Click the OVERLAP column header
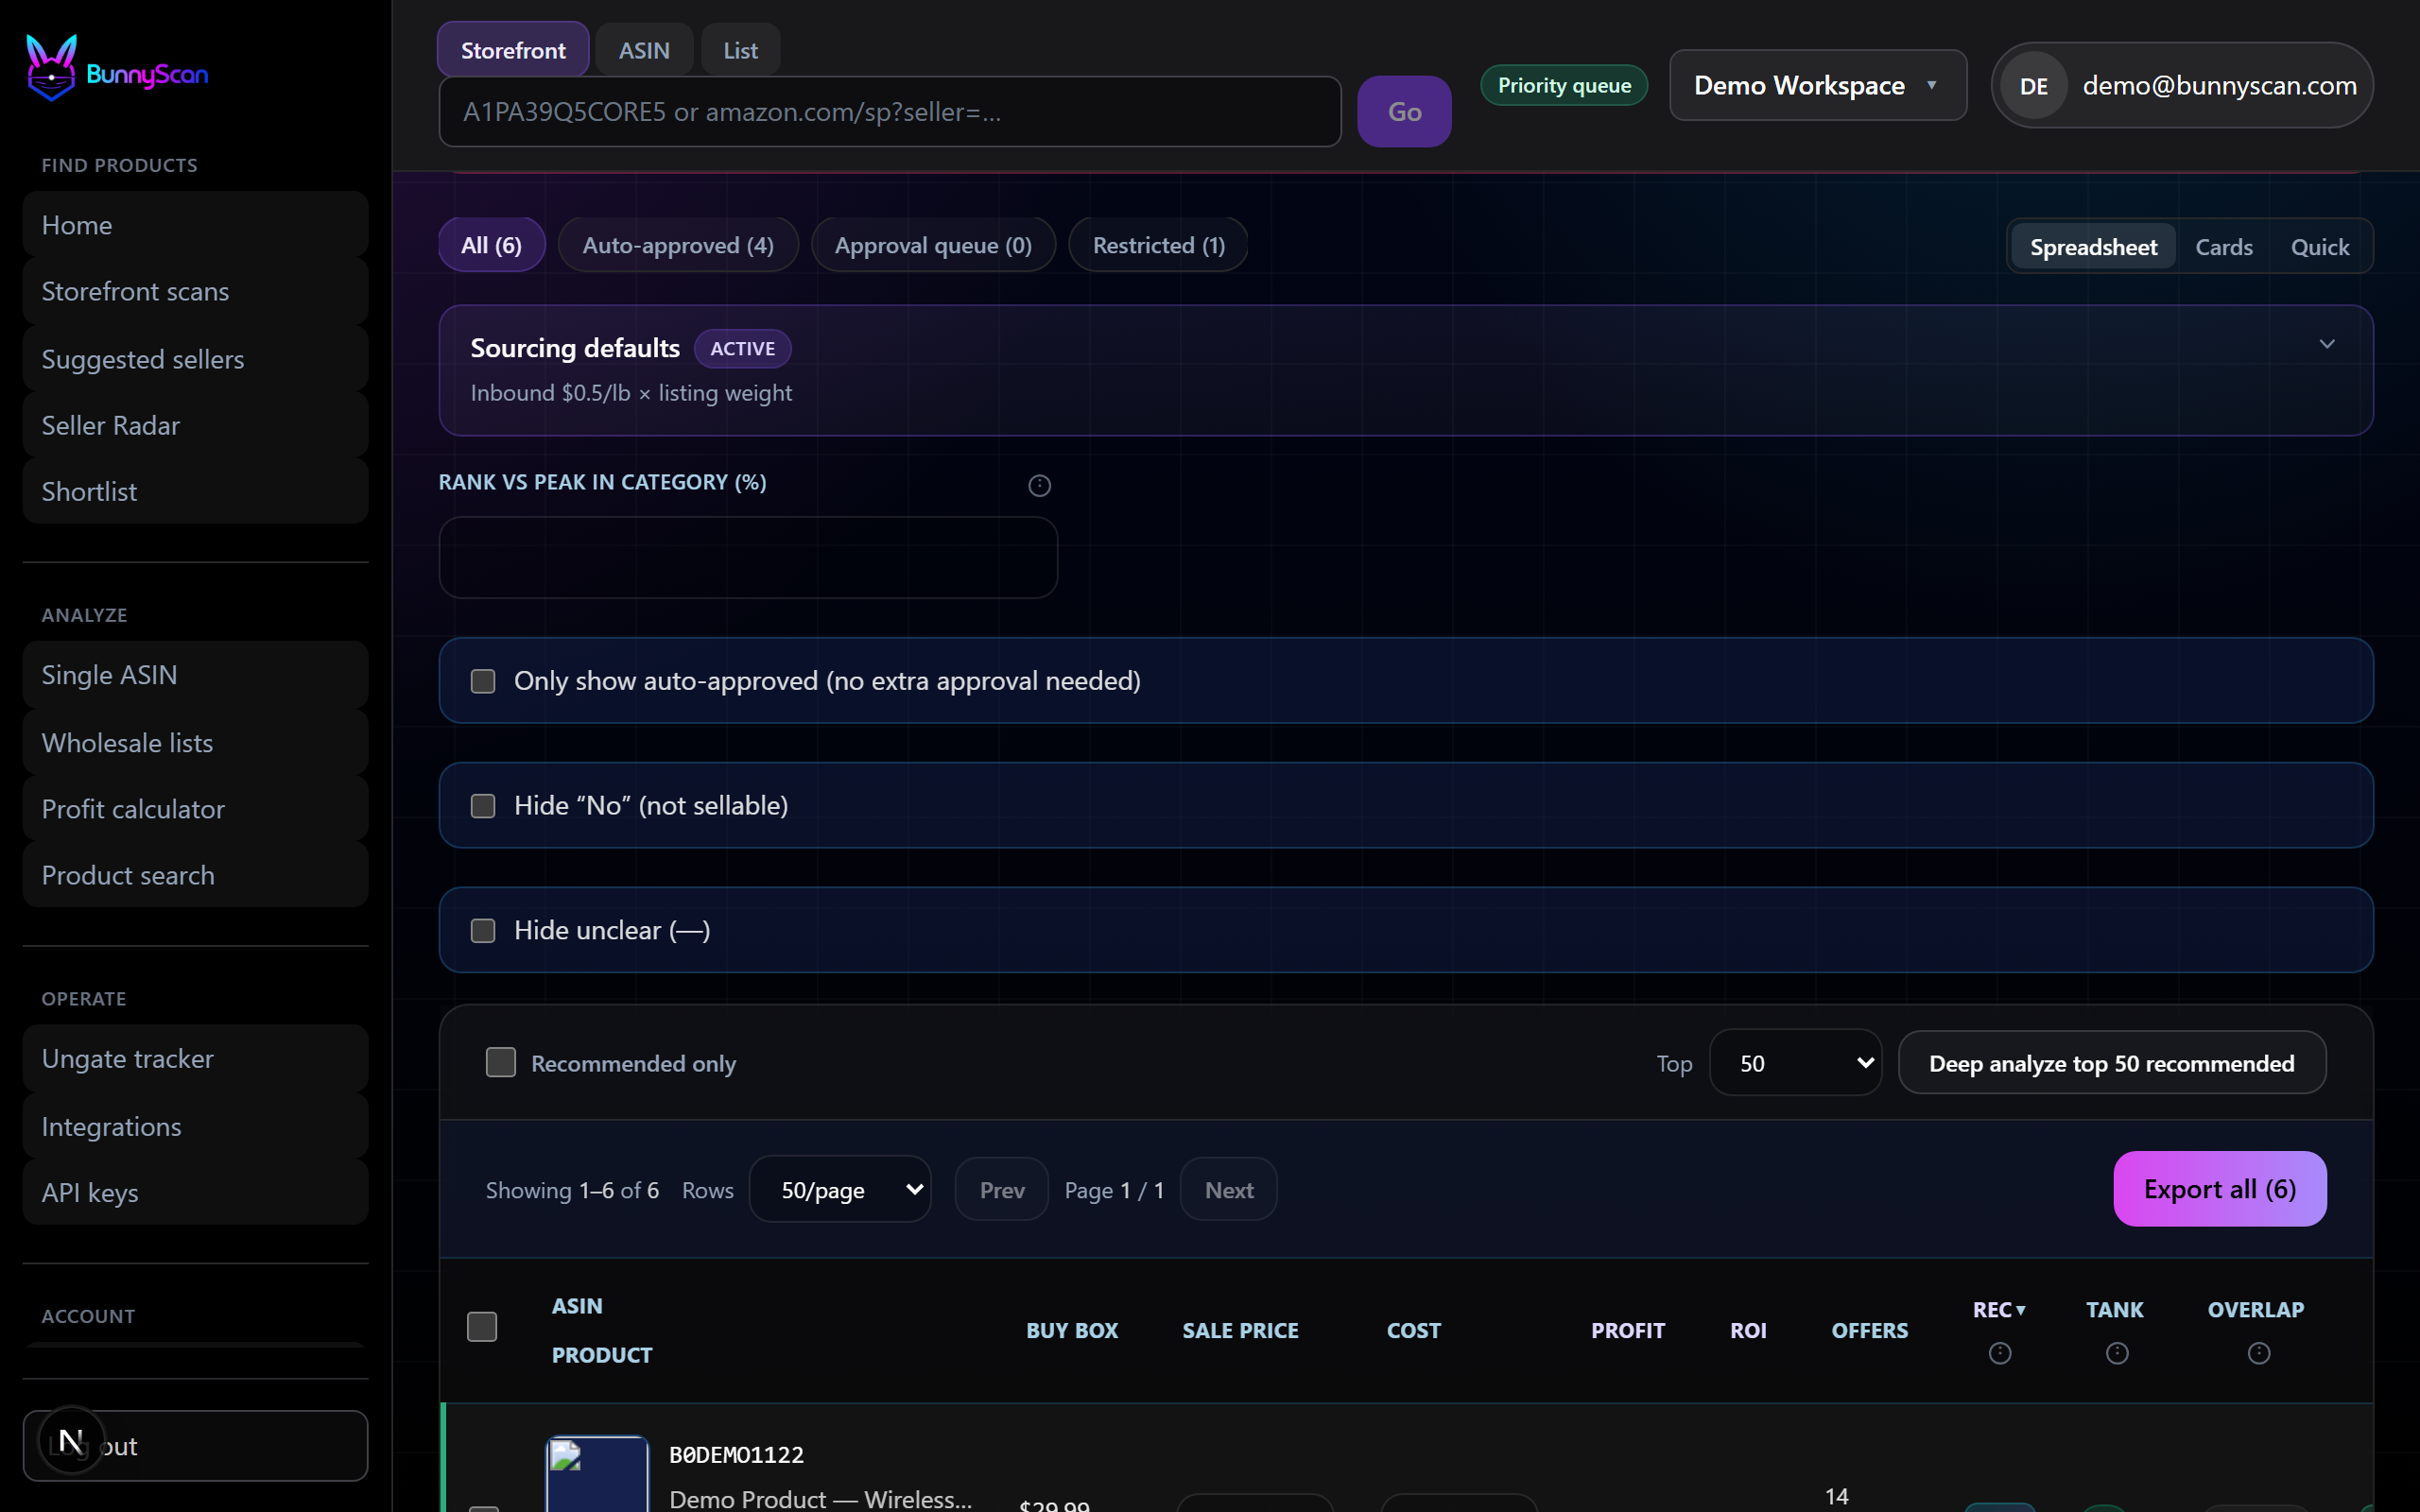The image size is (2420, 1512). pyautogui.click(x=2255, y=1309)
